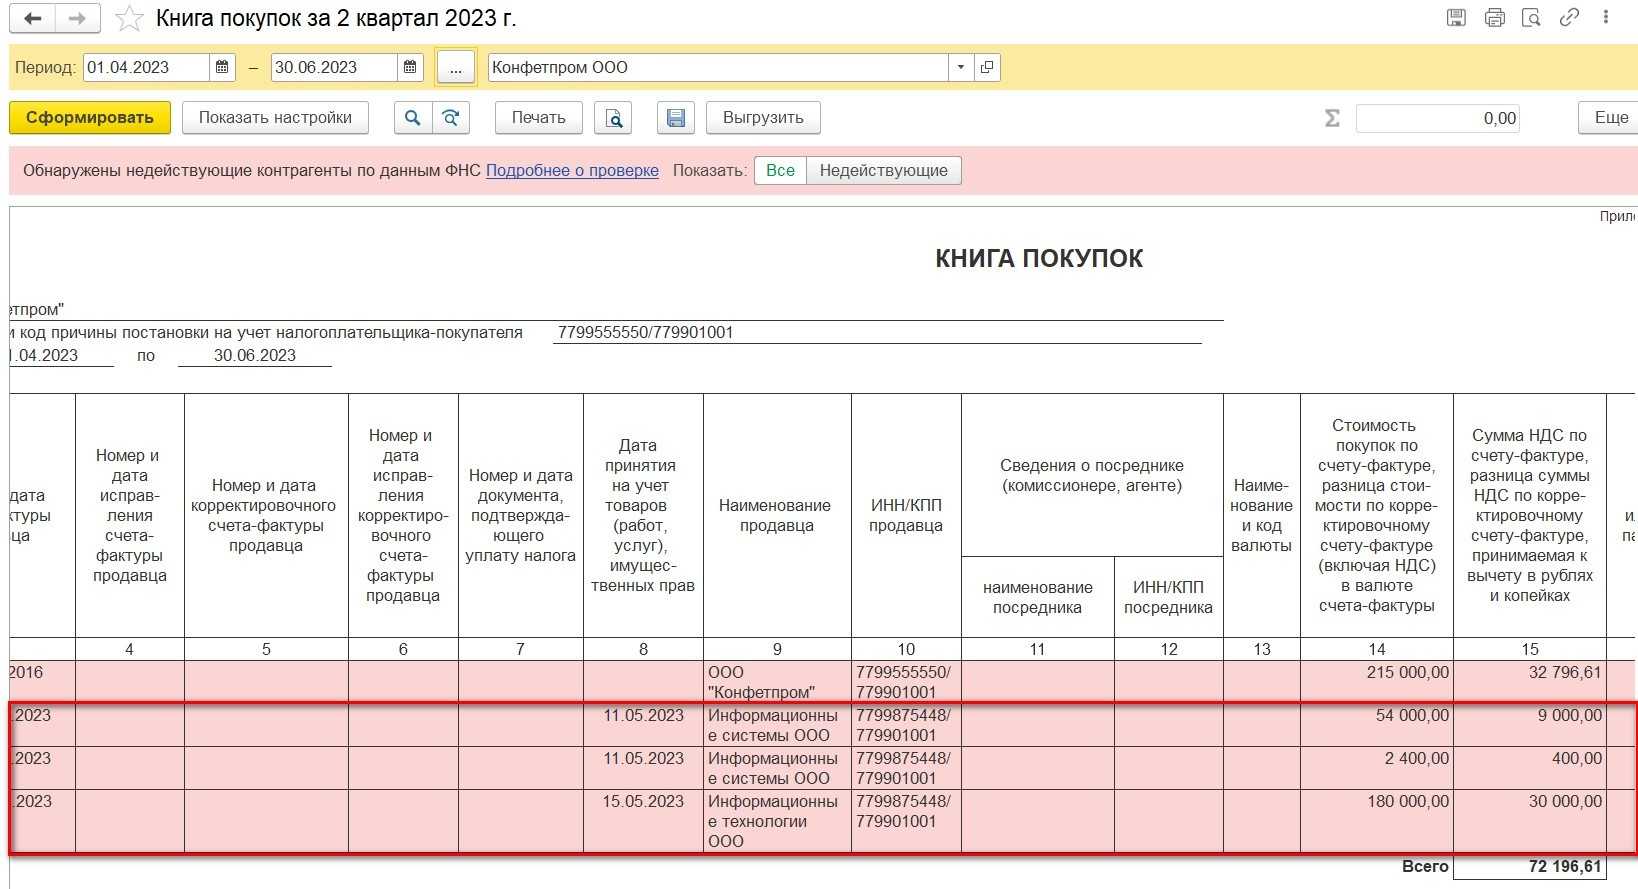Switch filter to Недействующие contractors
This screenshot has height=889, width=1638.
point(883,171)
